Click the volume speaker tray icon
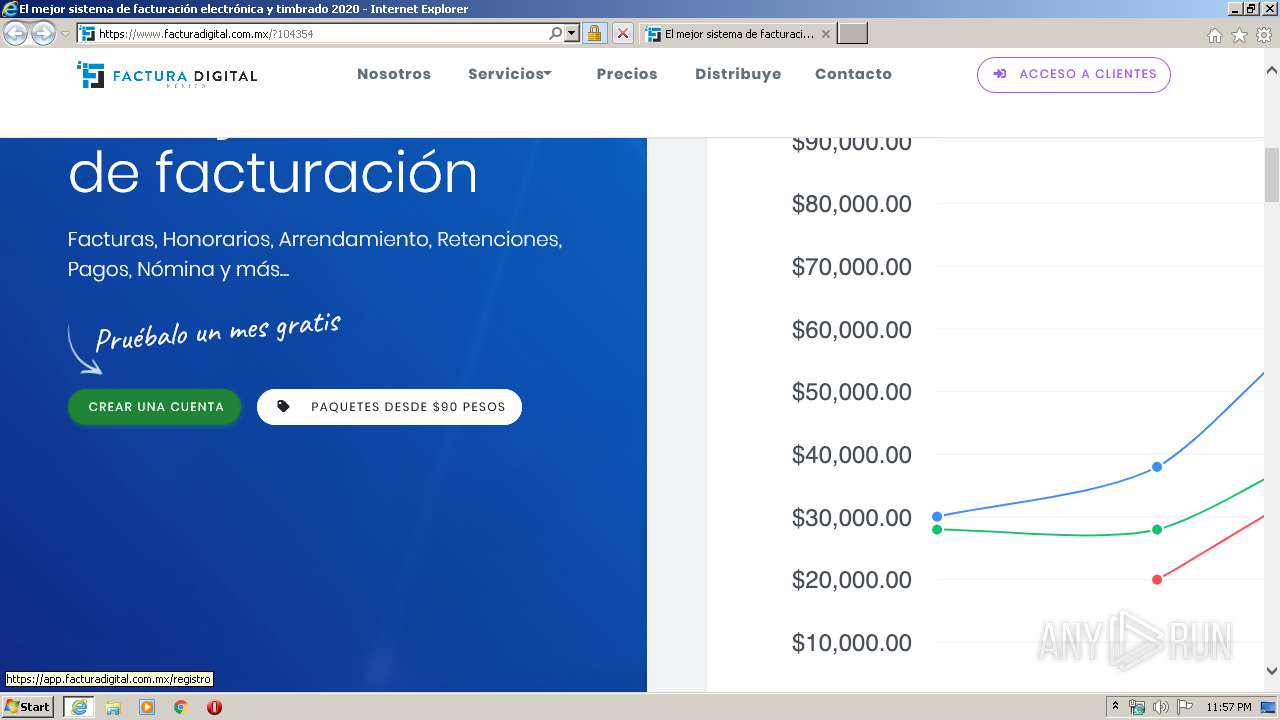Viewport: 1280px width, 720px height. click(1161, 707)
